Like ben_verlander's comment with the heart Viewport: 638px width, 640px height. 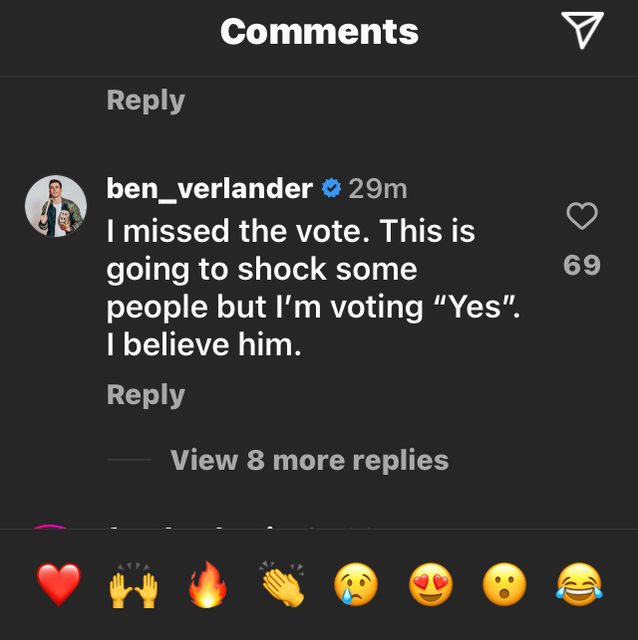point(582,216)
